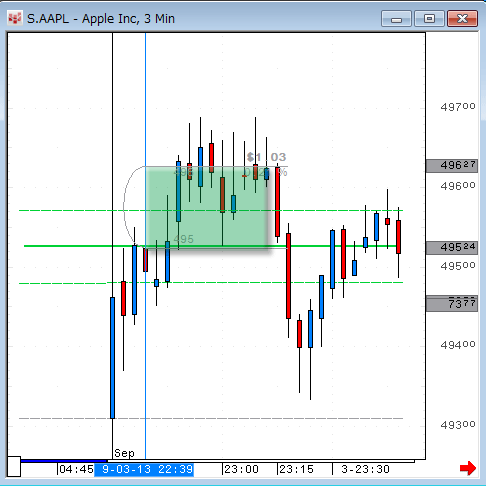Viewport: 486px width, 486px height.
Task: Click the $1.03 measurement label
Action: [x=266, y=157]
